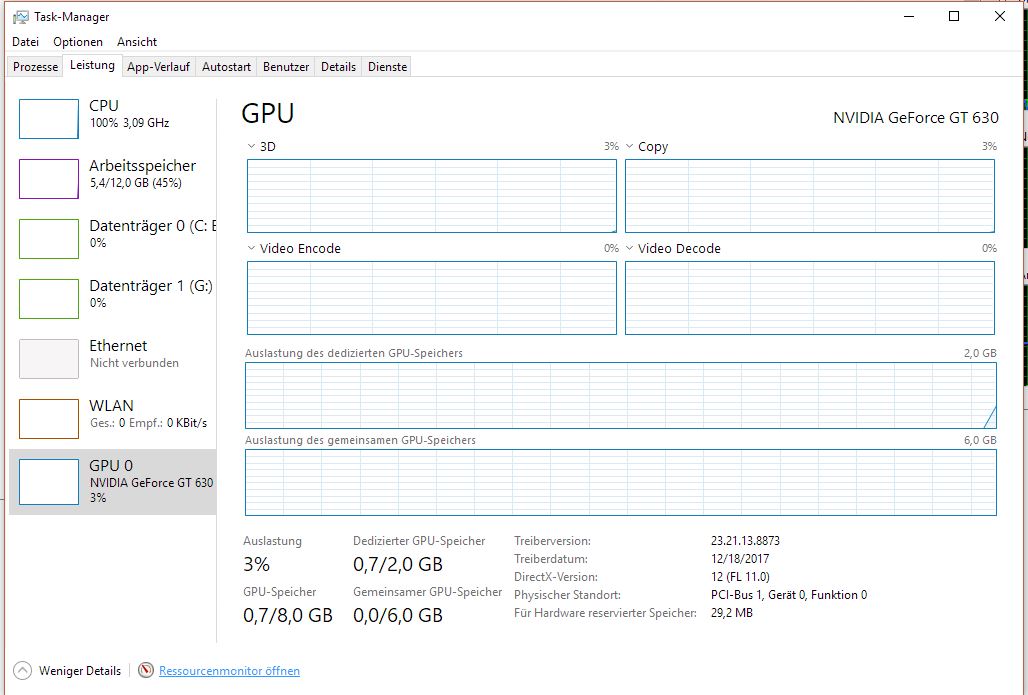Maximize the Task-Manager window

tap(955, 16)
